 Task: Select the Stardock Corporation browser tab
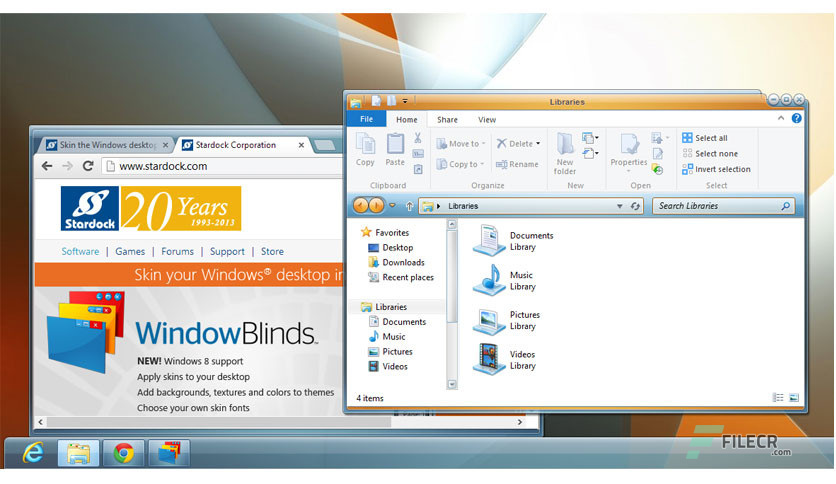tap(243, 144)
